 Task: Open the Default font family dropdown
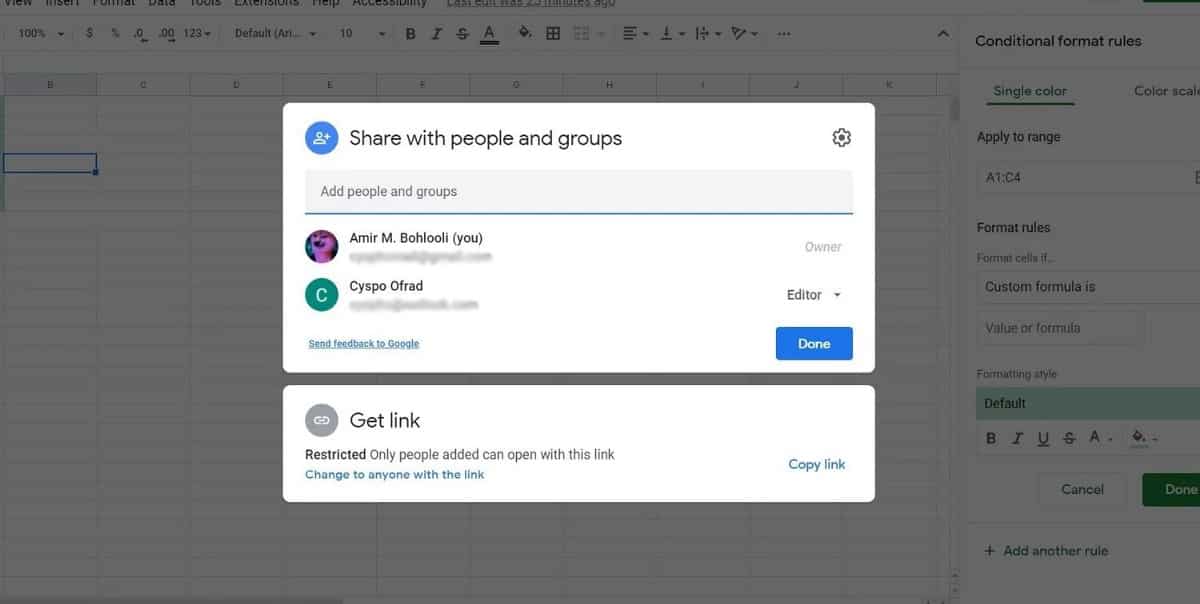[274, 33]
